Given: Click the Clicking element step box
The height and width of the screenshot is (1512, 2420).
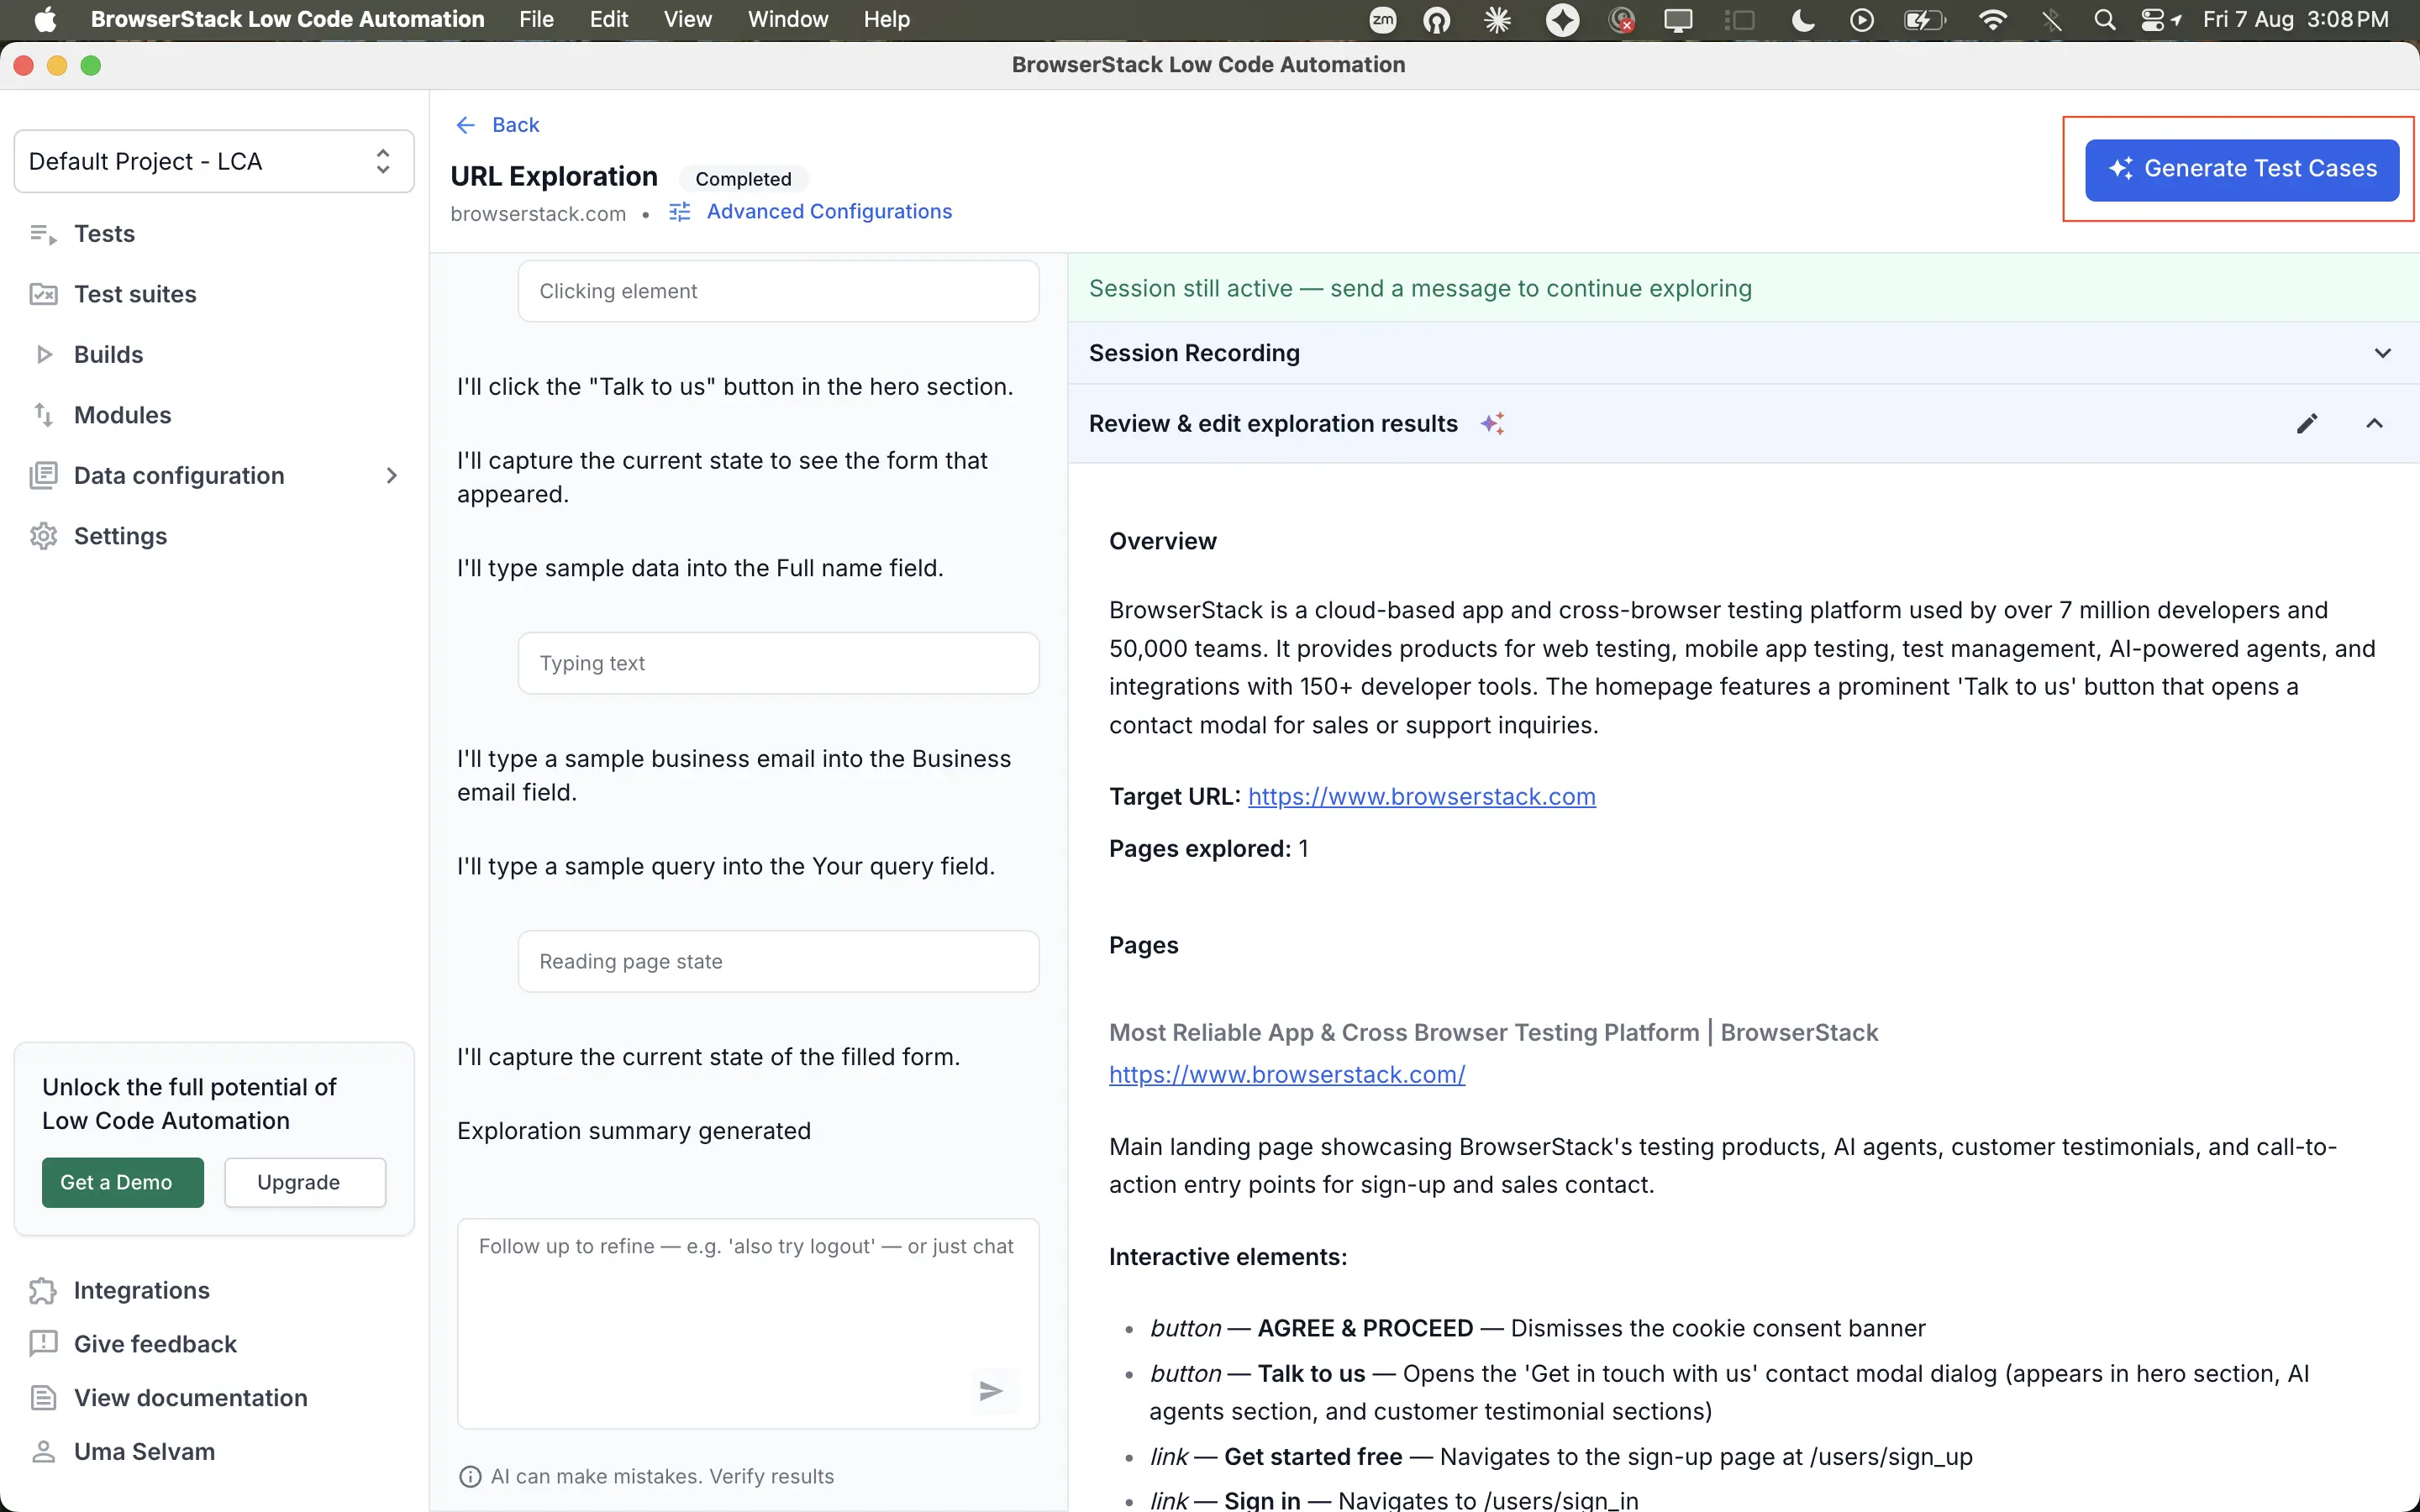Looking at the screenshot, I should (778, 291).
